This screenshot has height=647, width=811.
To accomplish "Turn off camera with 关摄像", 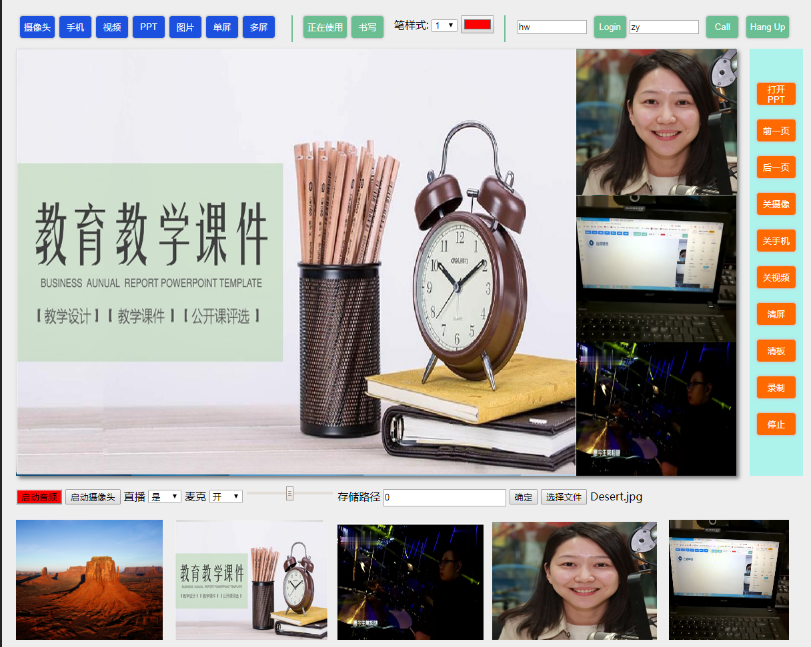I will point(776,204).
